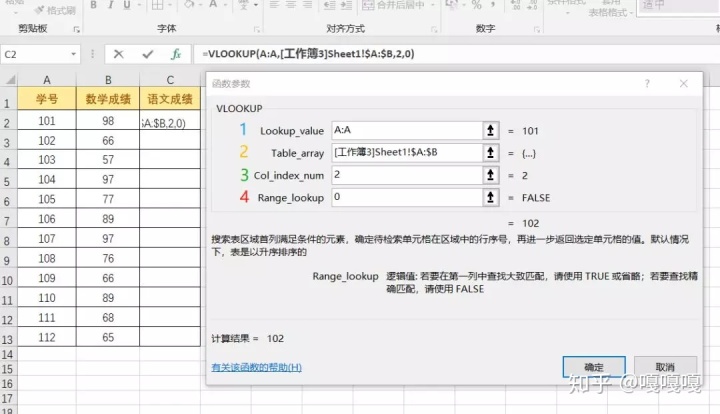
Task: Click the fill color bucket icon
Action: [189, 5]
